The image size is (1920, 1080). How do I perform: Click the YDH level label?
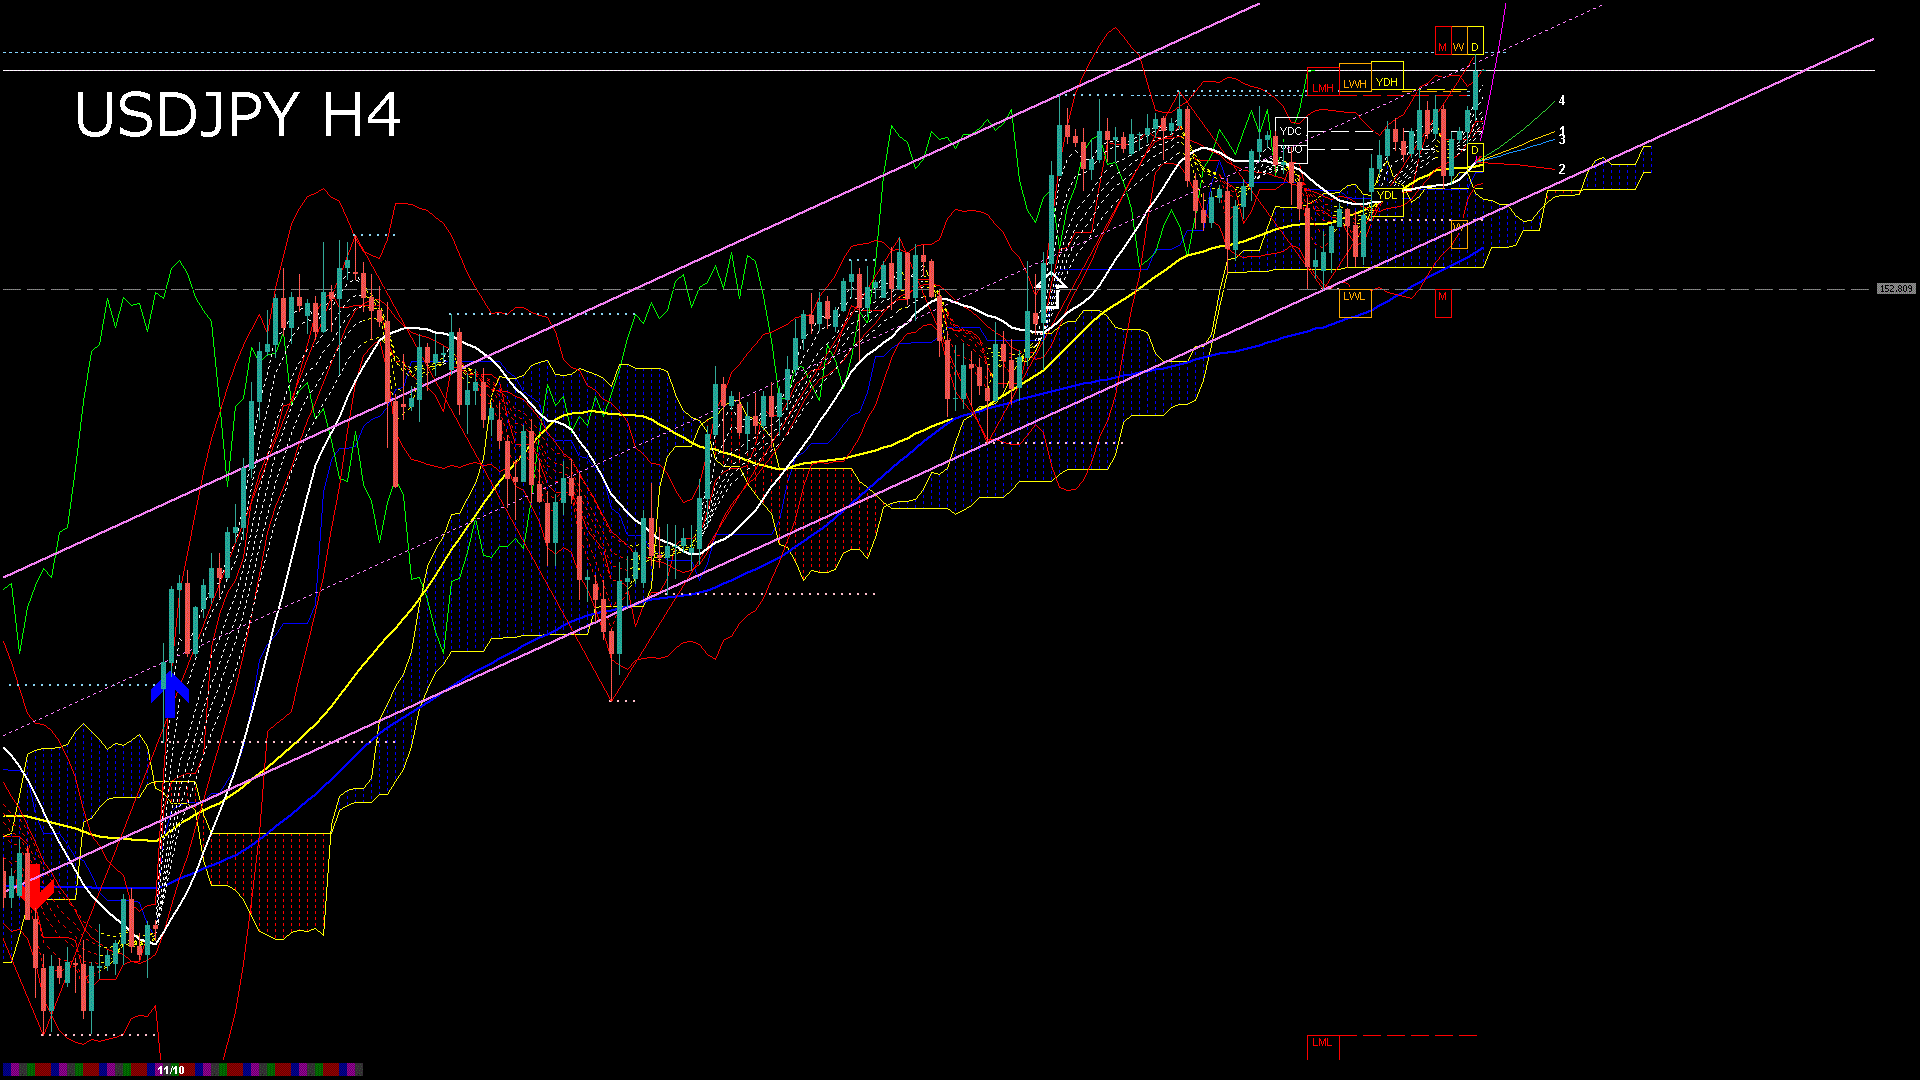point(1386,82)
